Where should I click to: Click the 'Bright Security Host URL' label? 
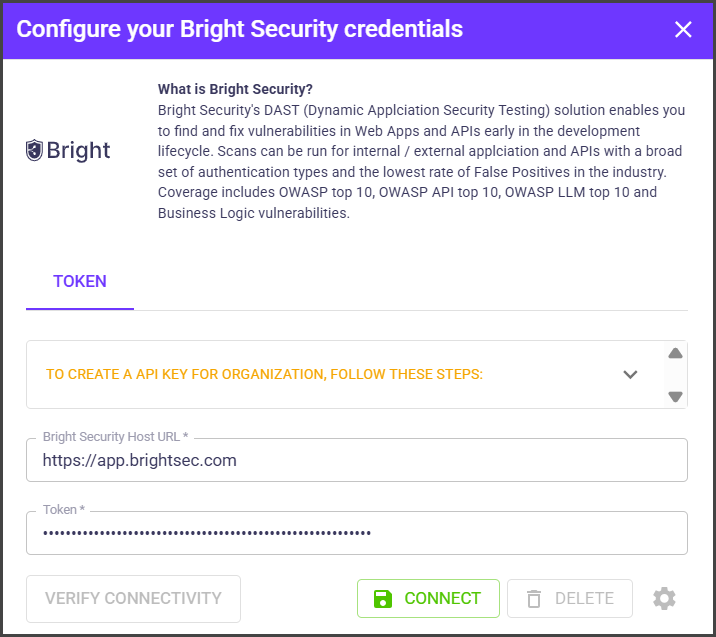pos(115,438)
